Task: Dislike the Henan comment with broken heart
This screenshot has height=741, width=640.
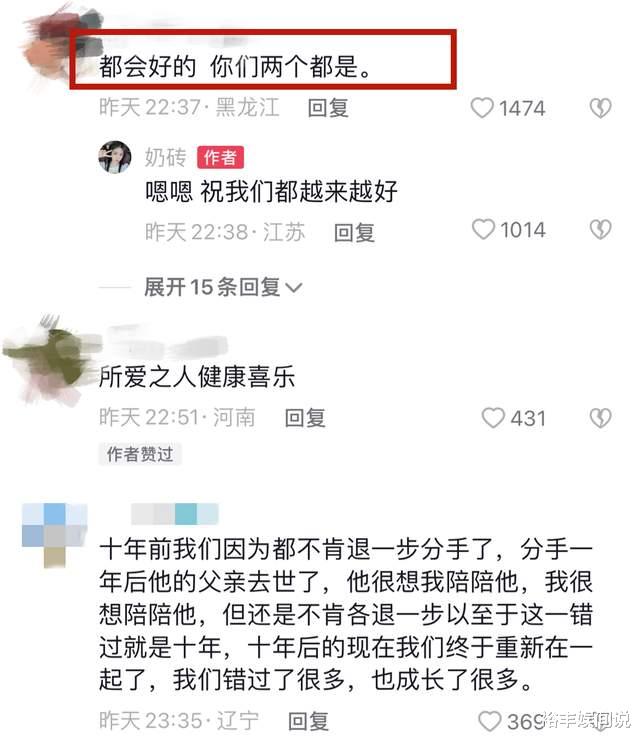Action: pyautogui.click(x=600, y=418)
